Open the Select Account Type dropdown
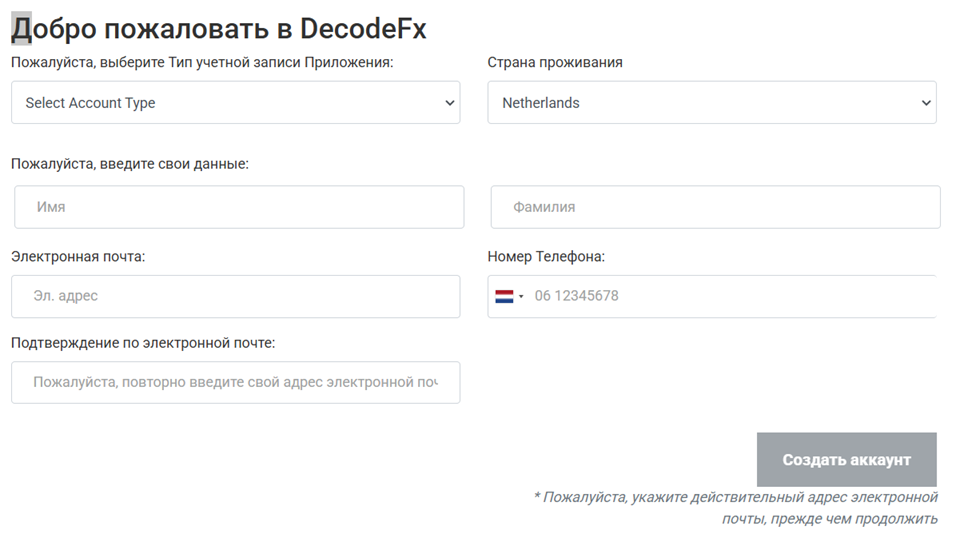The image size is (960, 538). pyautogui.click(x=235, y=103)
